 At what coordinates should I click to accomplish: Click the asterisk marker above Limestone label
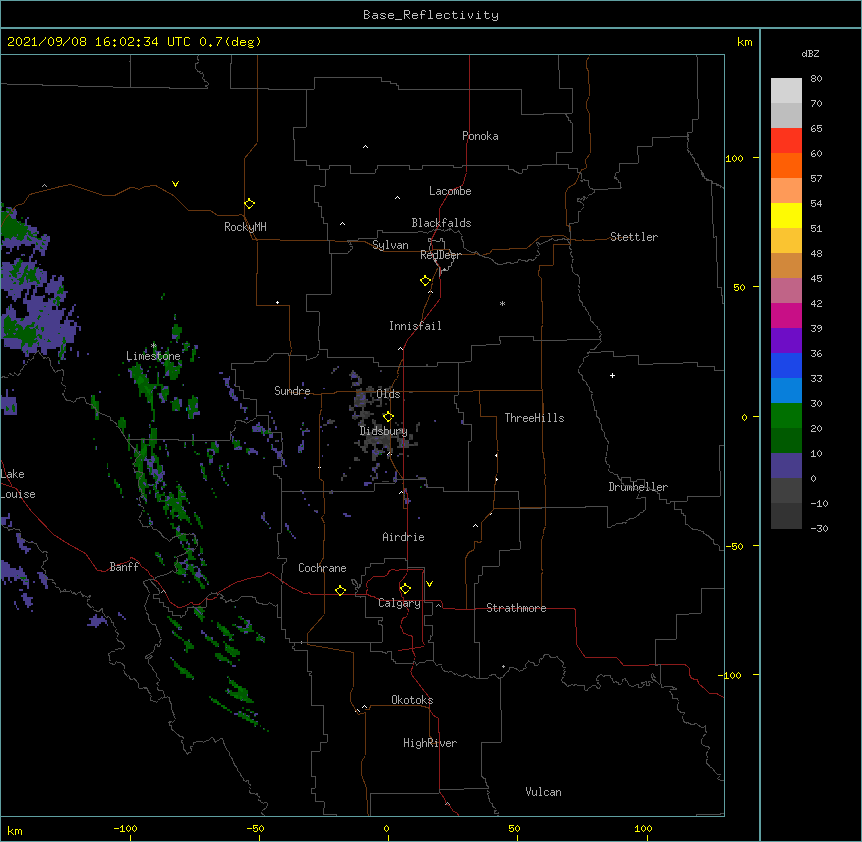[153, 346]
